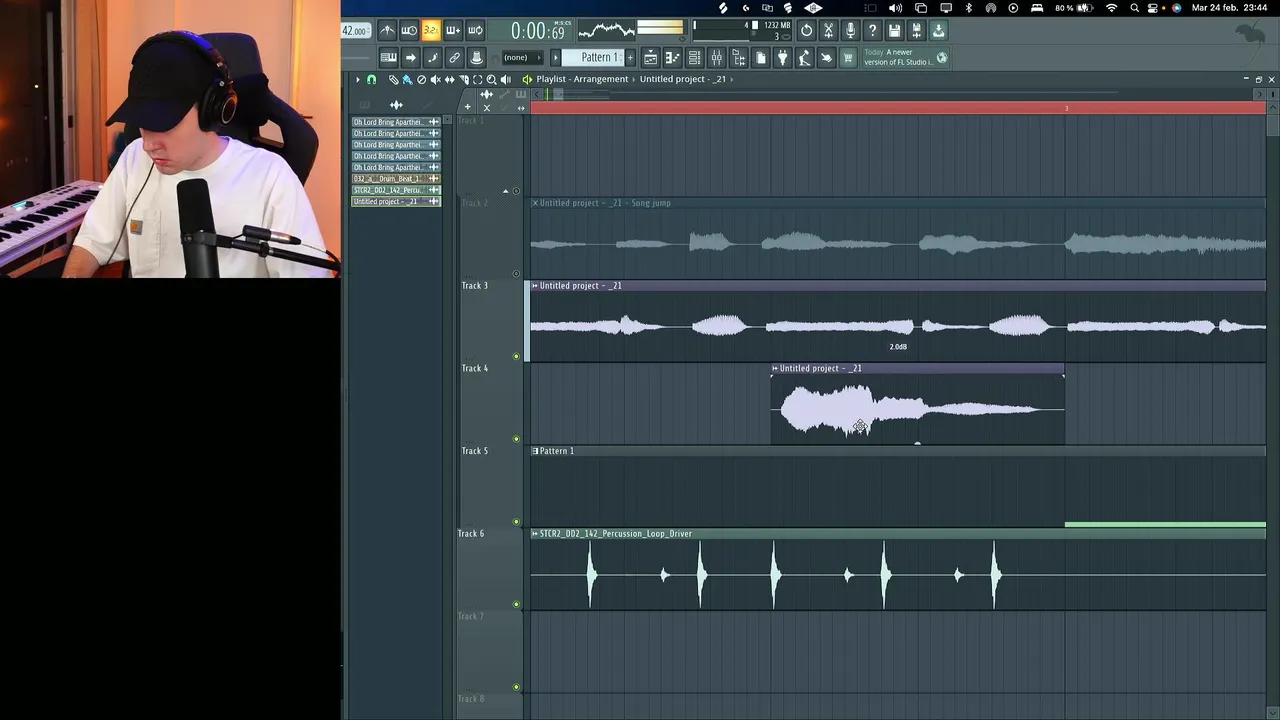
Task: Open the Piano roll view icon
Action: click(x=672, y=58)
